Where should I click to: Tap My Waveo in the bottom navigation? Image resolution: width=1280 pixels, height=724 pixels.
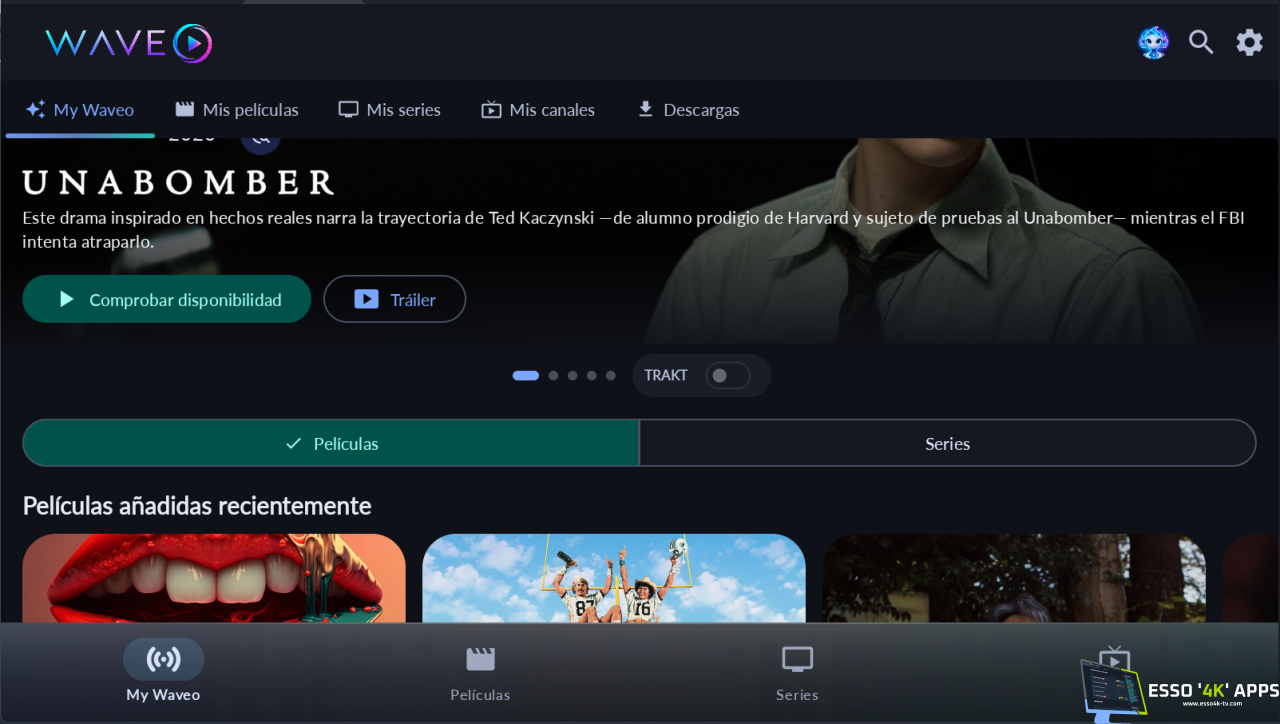[x=163, y=672]
